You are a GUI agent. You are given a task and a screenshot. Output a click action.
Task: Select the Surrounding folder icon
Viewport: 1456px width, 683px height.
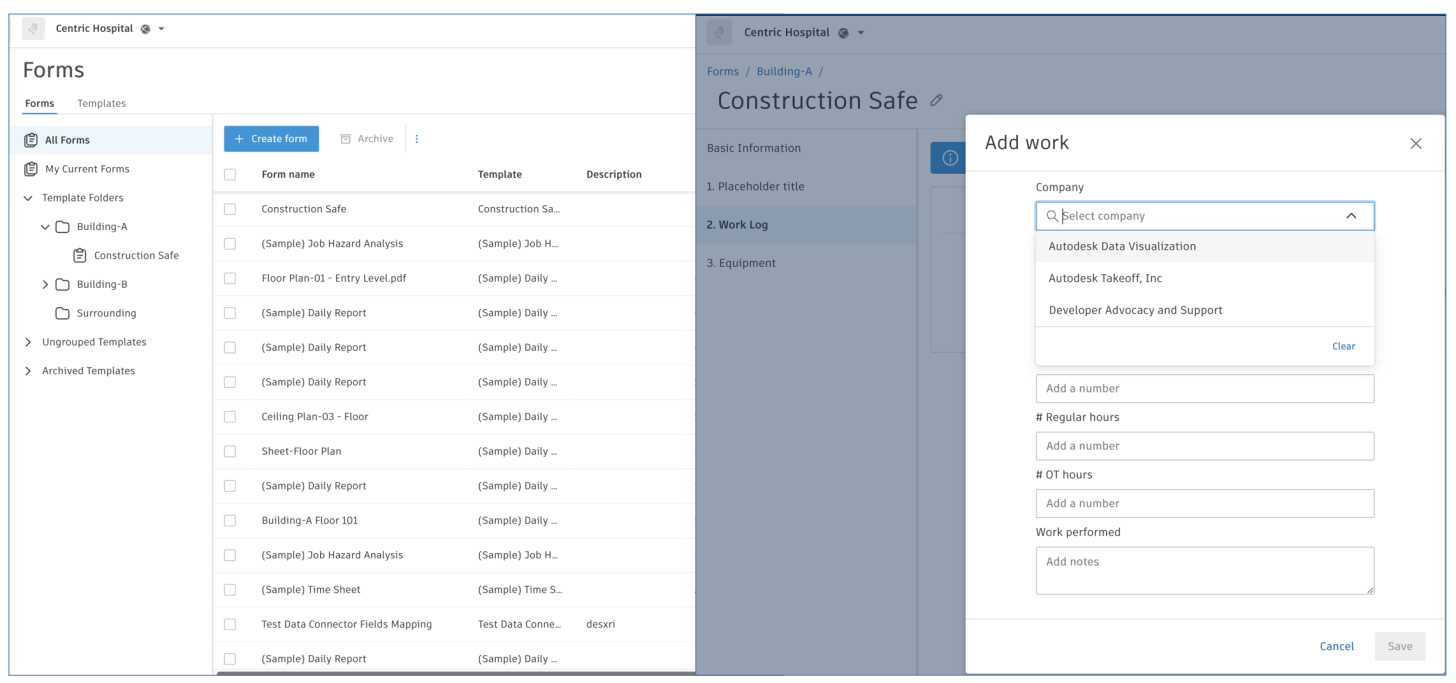point(61,313)
